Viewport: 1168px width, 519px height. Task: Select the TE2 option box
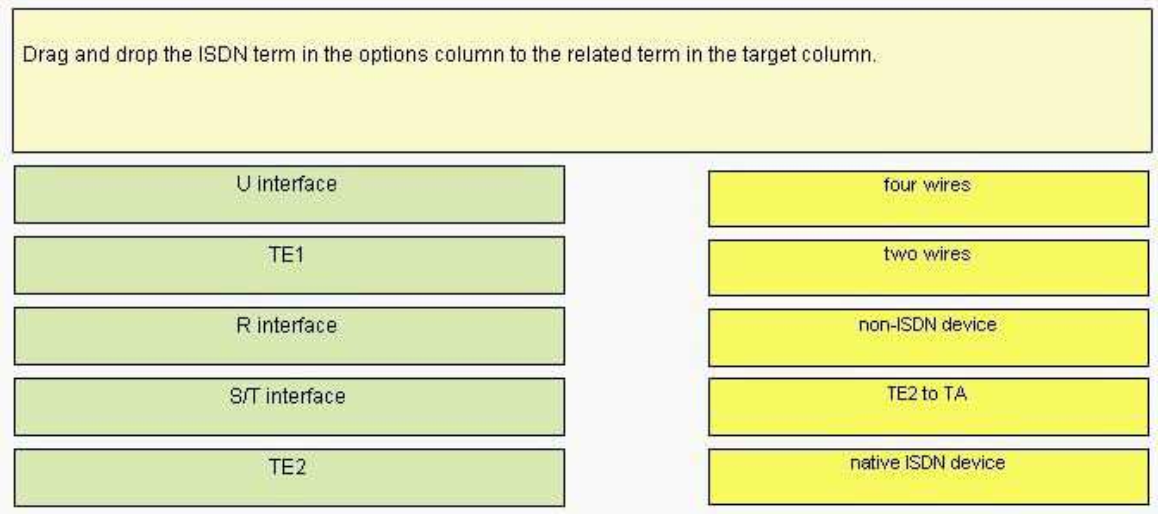(x=289, y=477)
